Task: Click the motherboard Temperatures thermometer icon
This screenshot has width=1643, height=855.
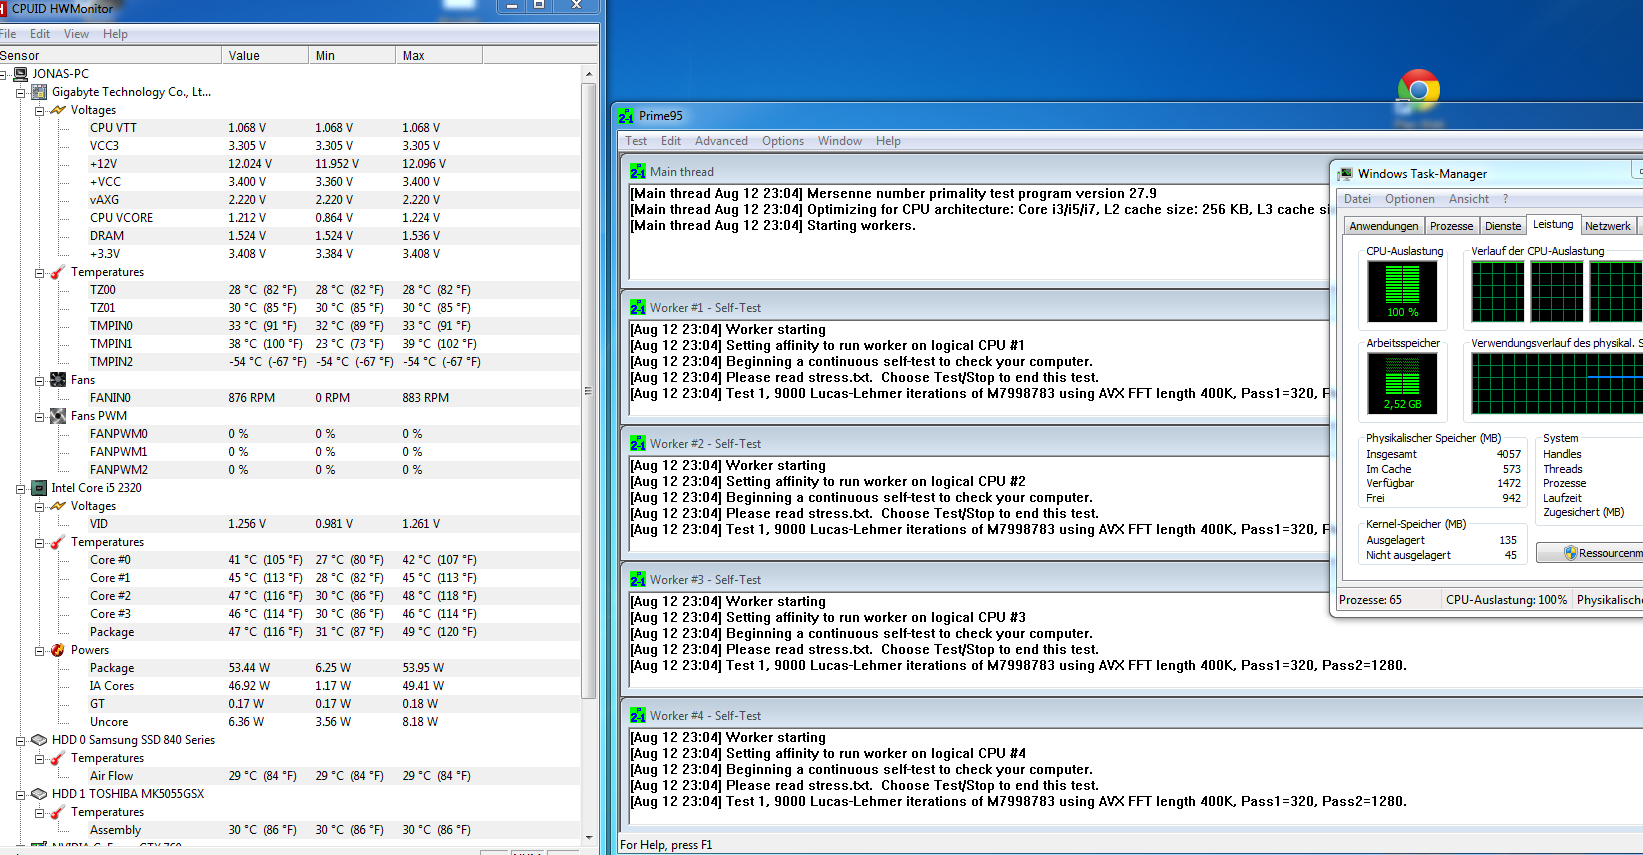Action: pos(58,272)
